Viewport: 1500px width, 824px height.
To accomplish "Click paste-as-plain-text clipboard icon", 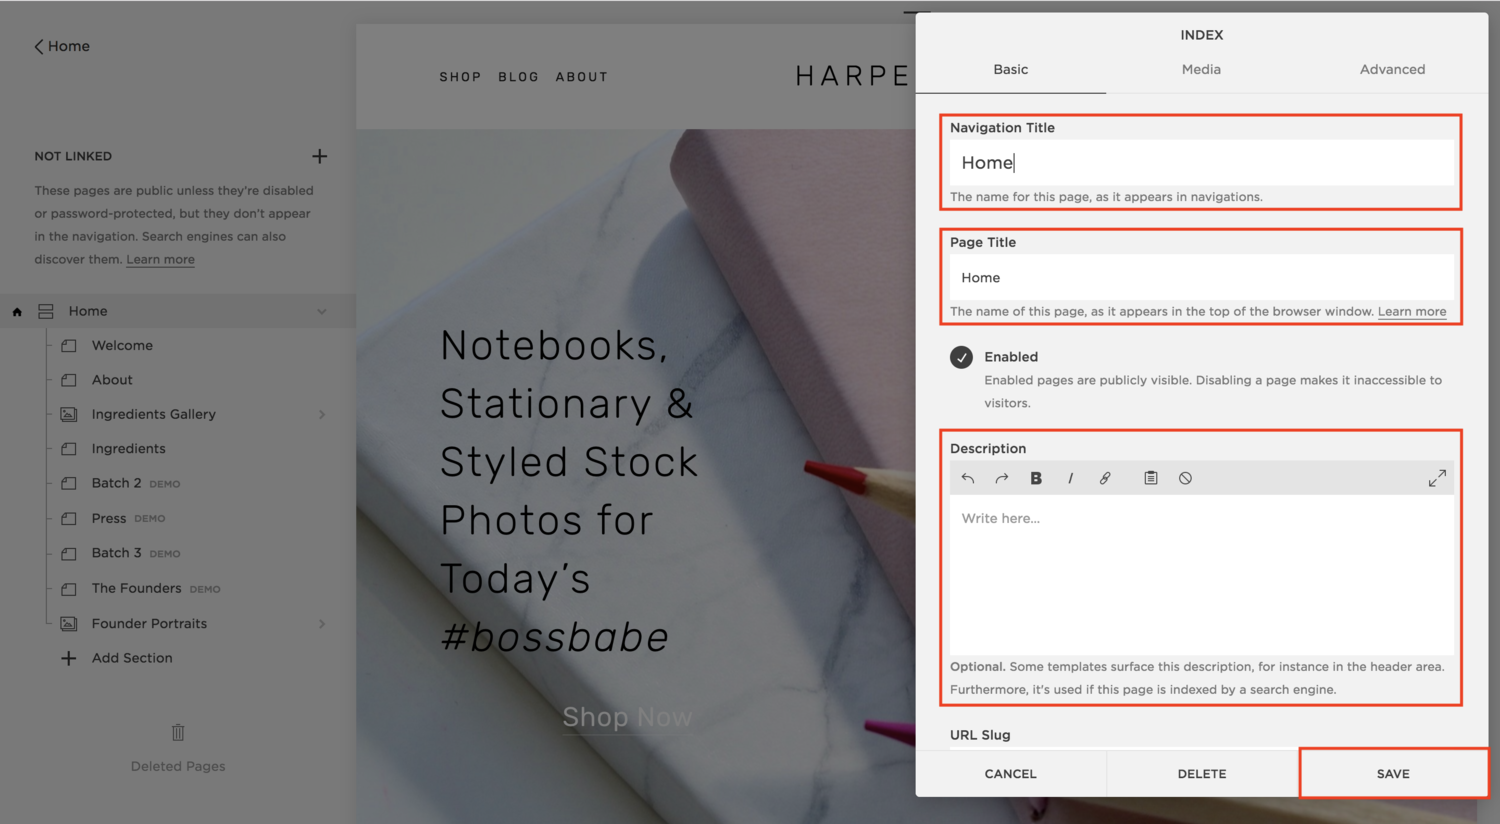I will pyautogui.click(x=1151, y=478).
